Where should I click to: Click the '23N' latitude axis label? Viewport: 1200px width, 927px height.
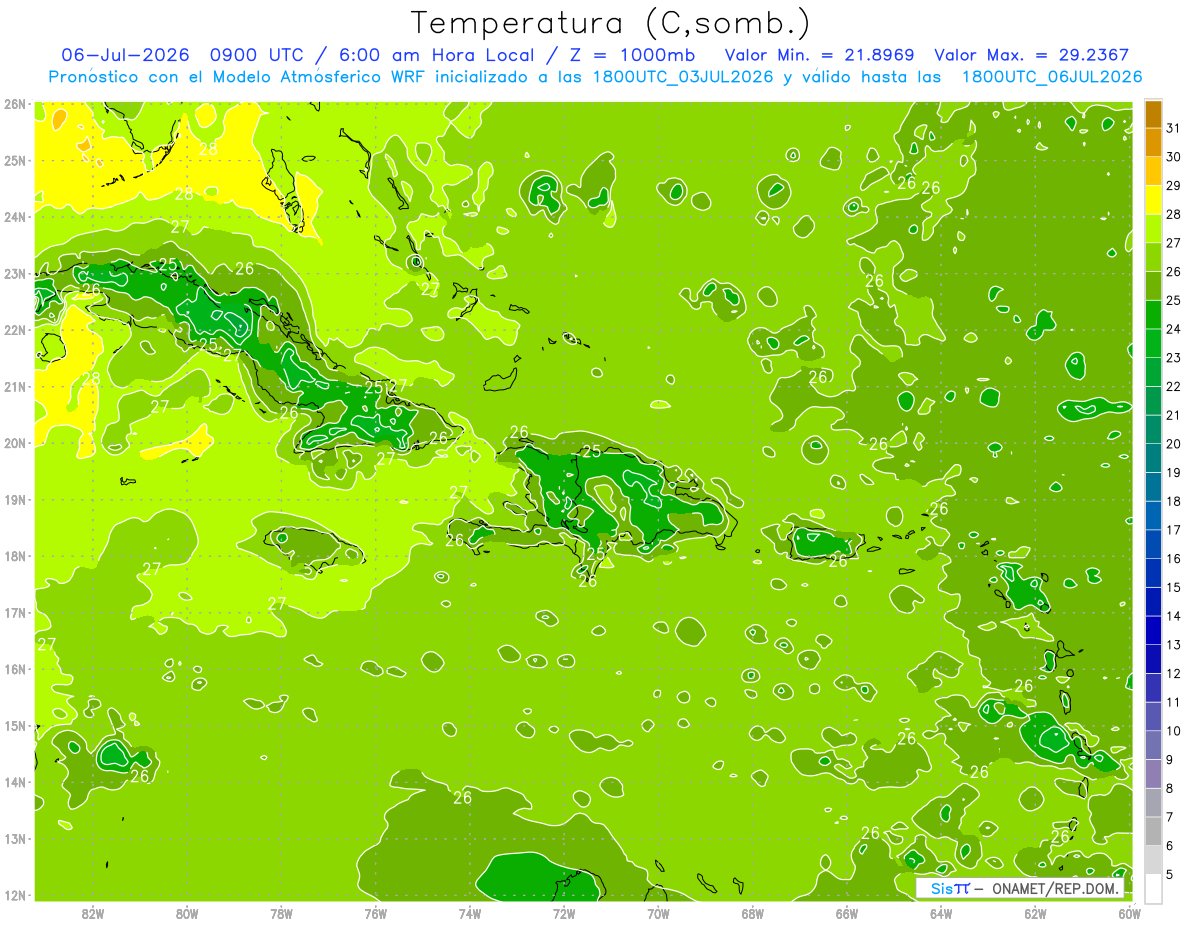(x=14, y=273)
